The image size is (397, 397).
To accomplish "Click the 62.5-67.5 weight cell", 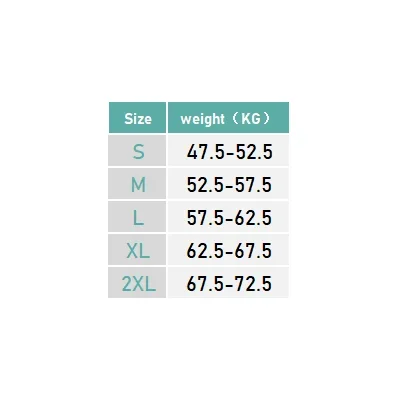I will [228, 250].
